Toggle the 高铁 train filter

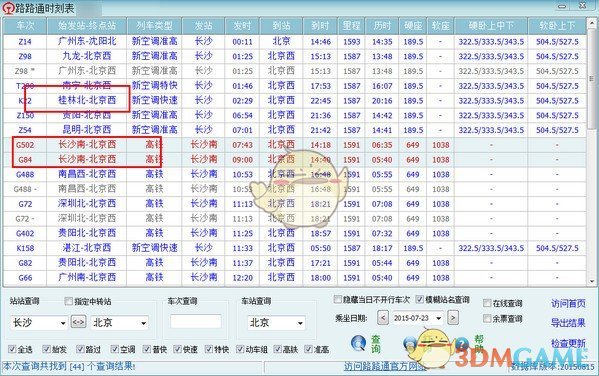pyautogui.click(x=278, y=349)
